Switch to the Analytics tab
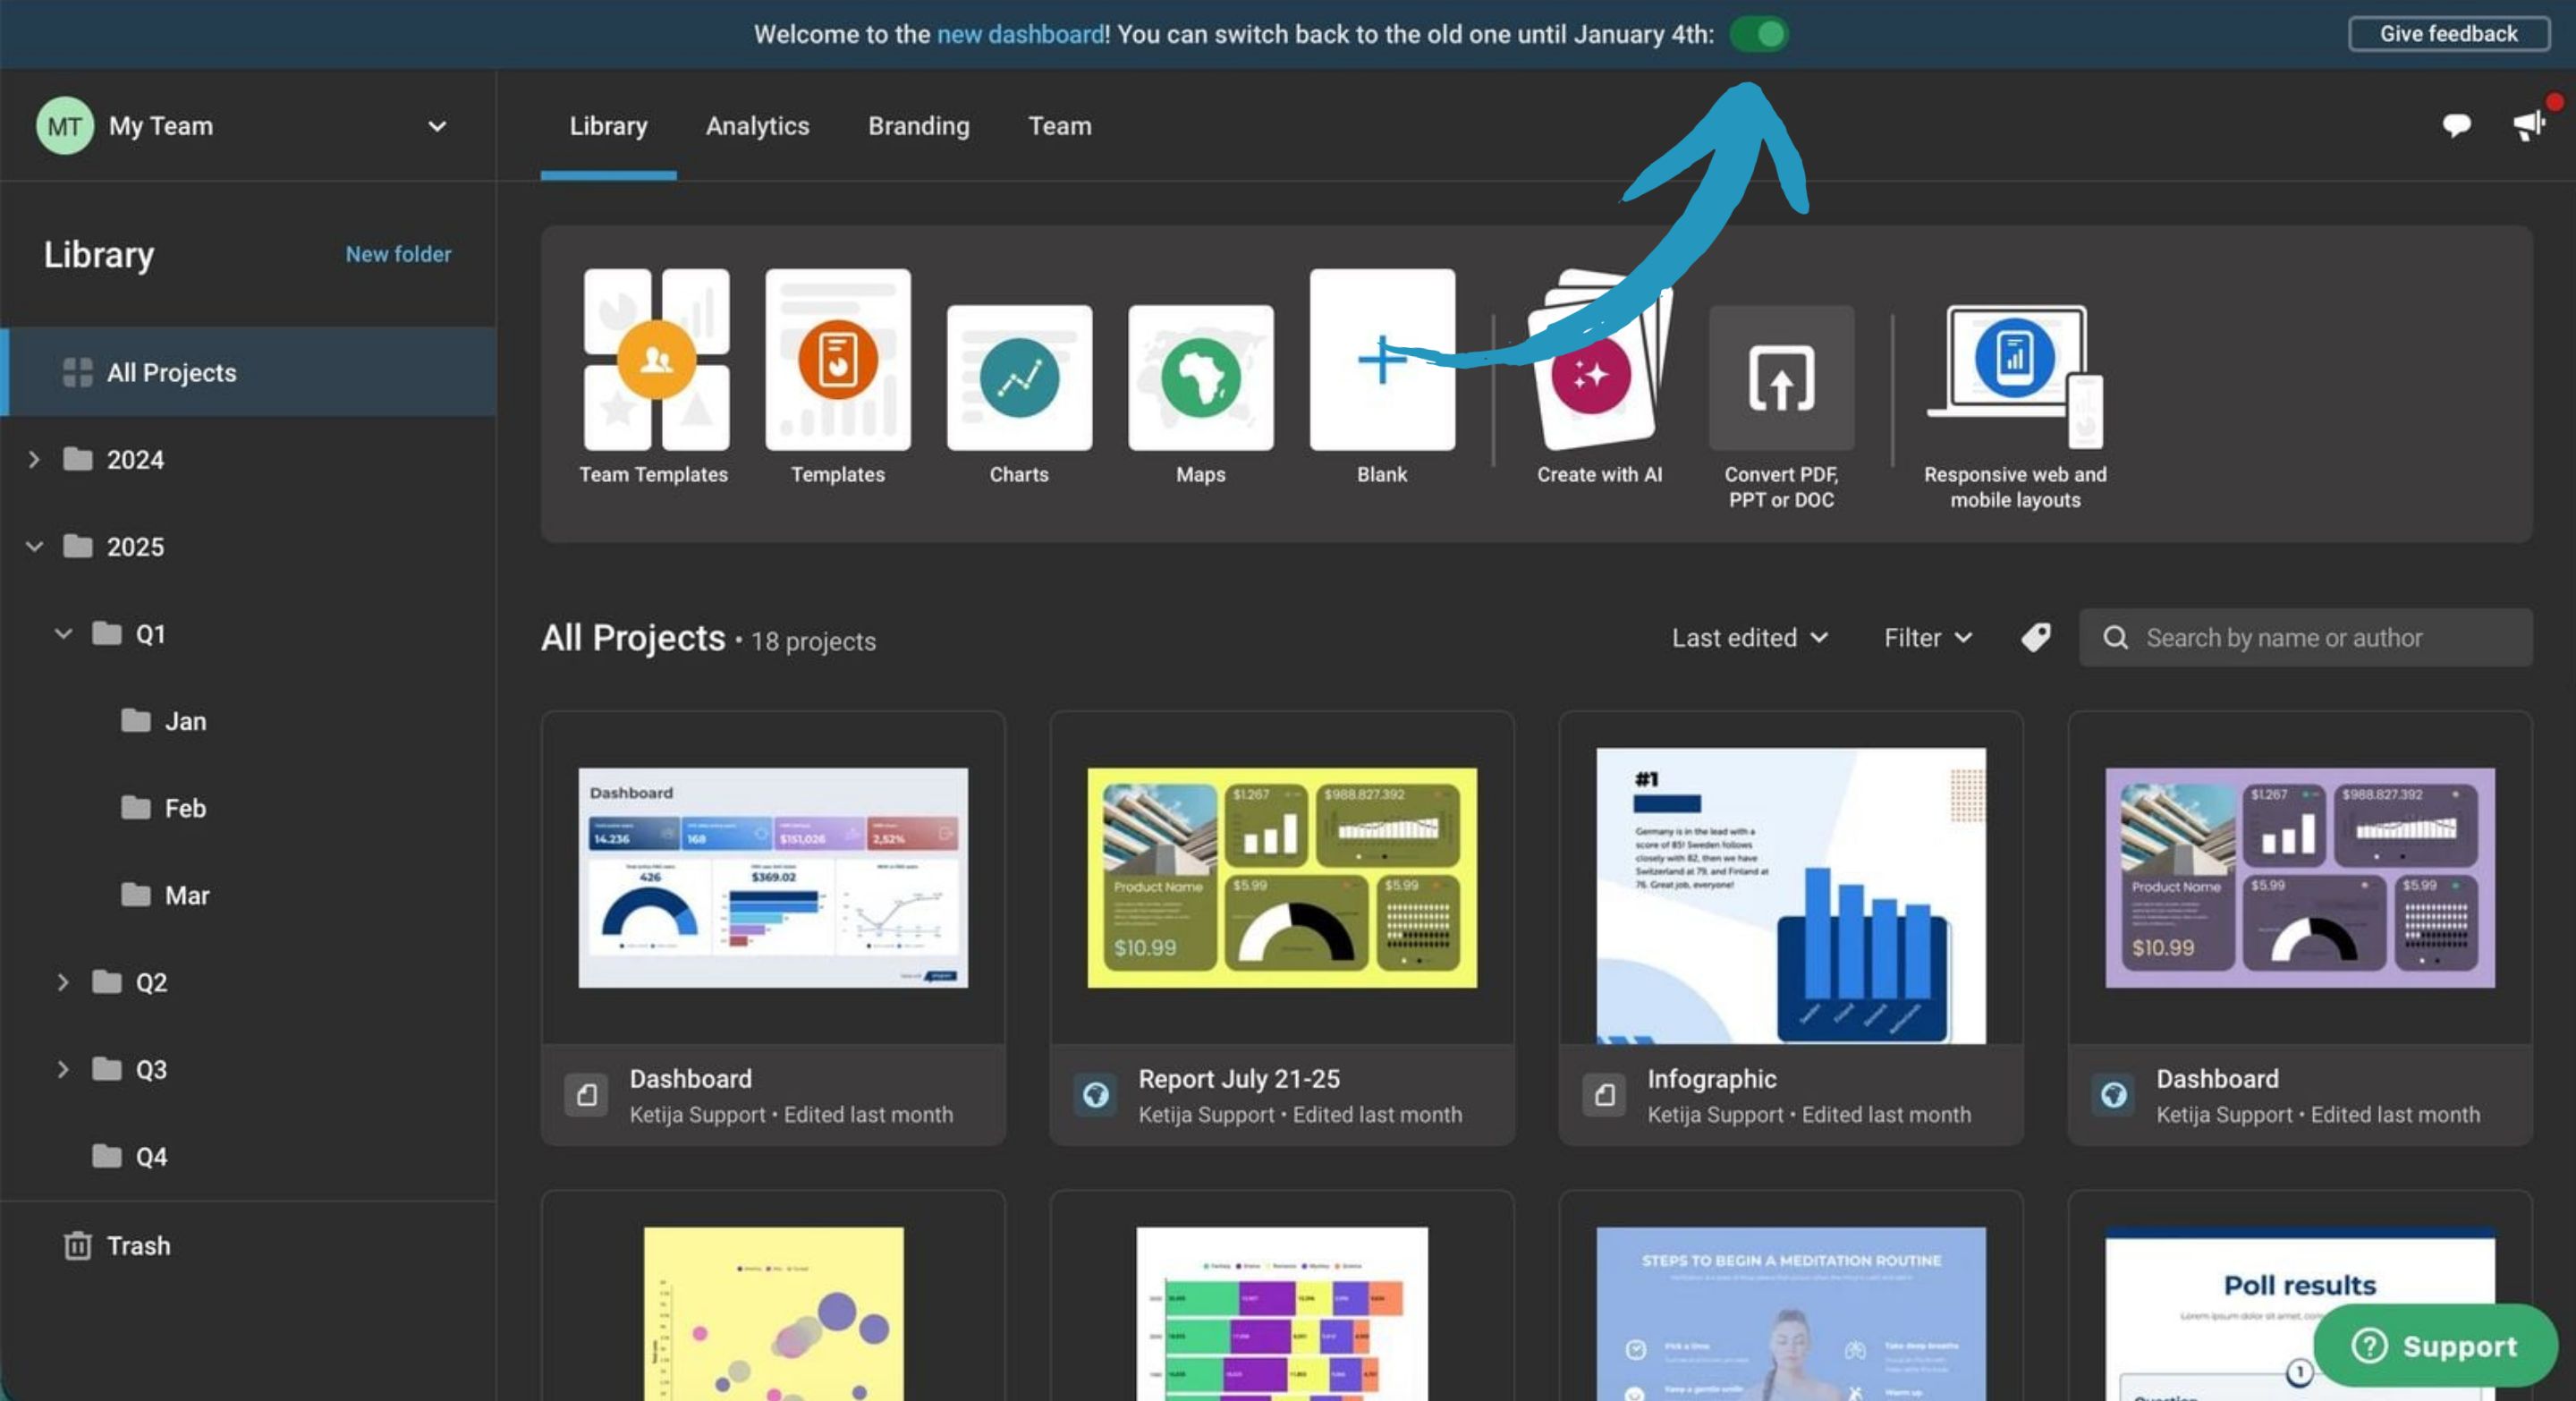 point(757,126)
